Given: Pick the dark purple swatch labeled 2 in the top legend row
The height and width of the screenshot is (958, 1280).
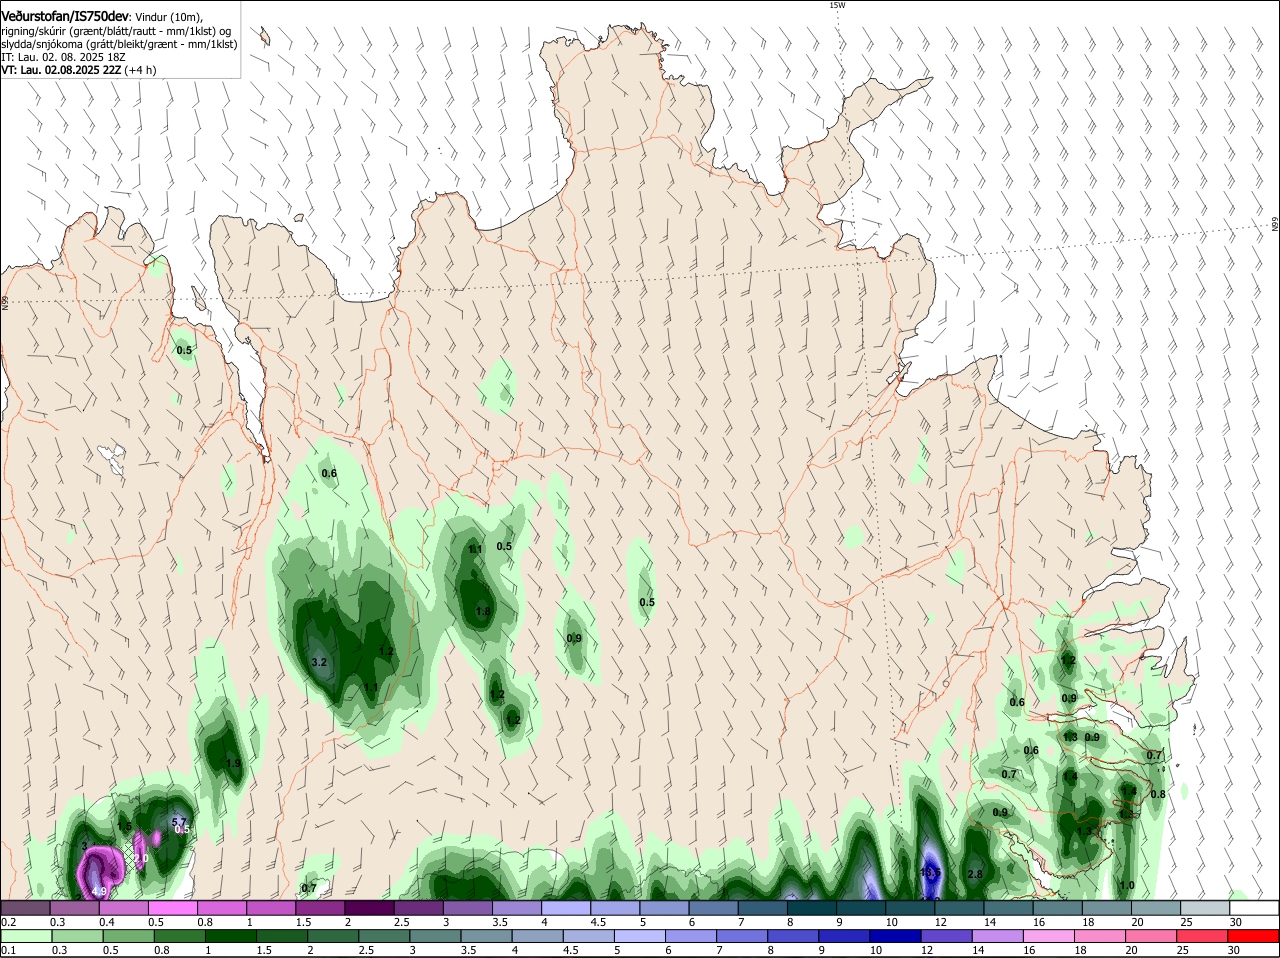Looking at the screenshot, I should point(369,908).
